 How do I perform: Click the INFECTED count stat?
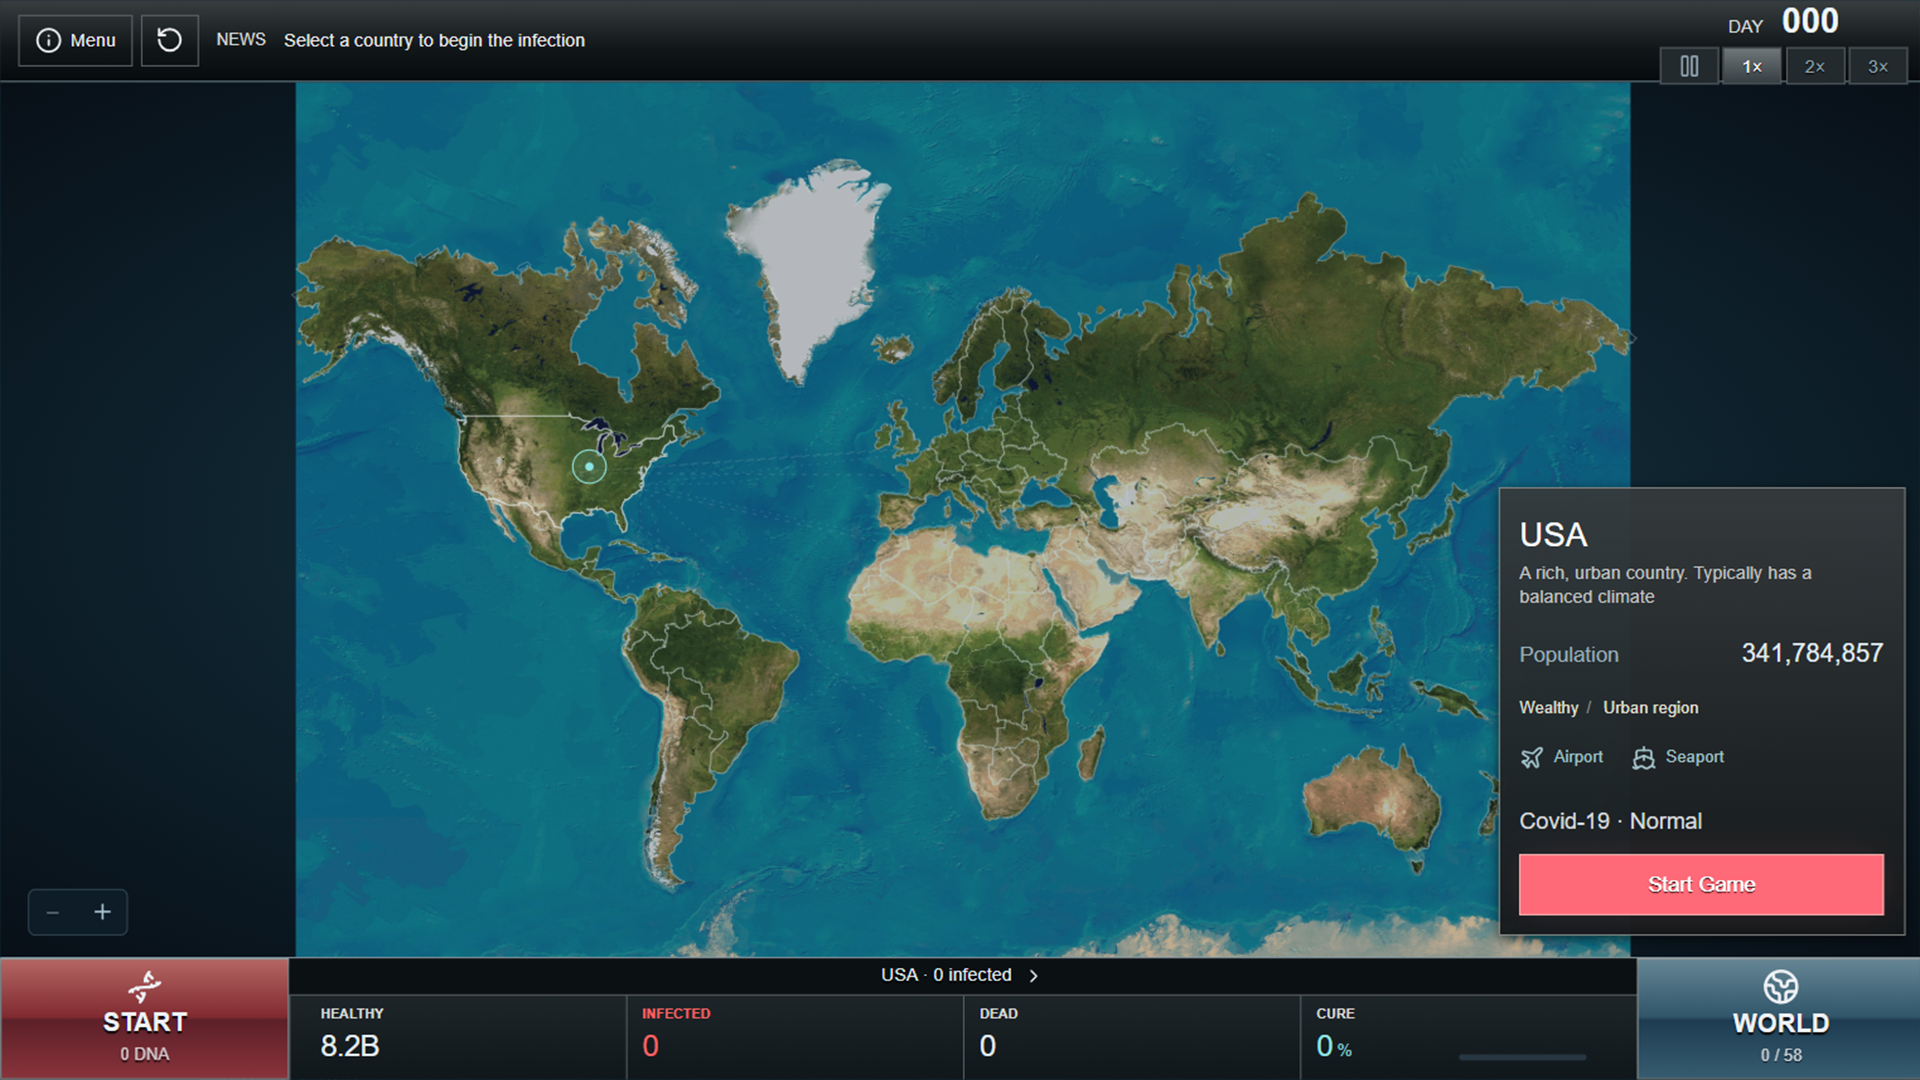click(795, 1037)
